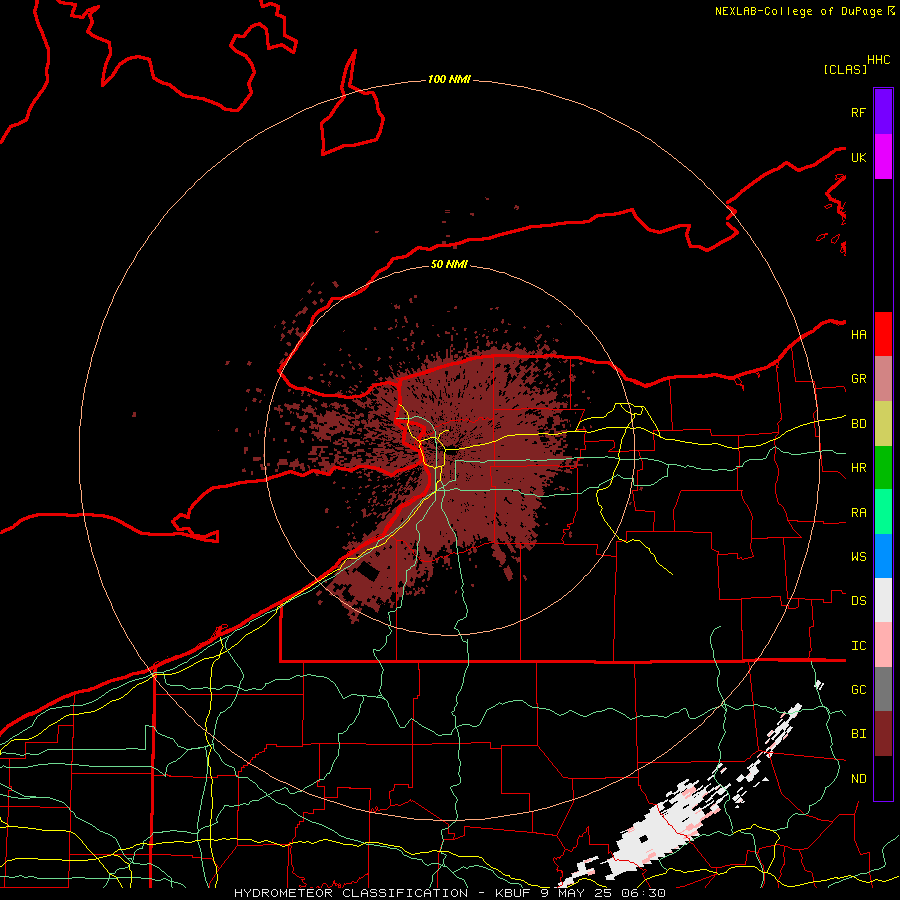Click the black ND legend swatch
This screenshot has height=900, width=900.
pos(883,778)
